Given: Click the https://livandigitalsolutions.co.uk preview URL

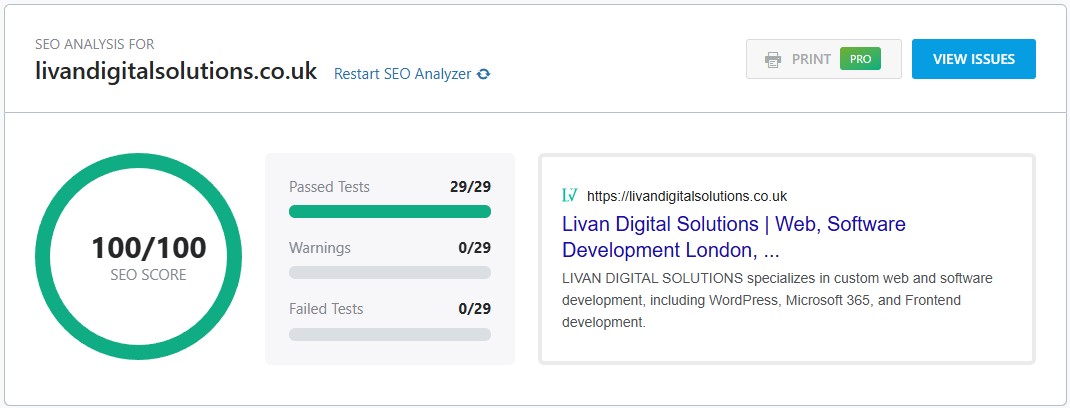Looking at the screenshot, I should 686,196.
